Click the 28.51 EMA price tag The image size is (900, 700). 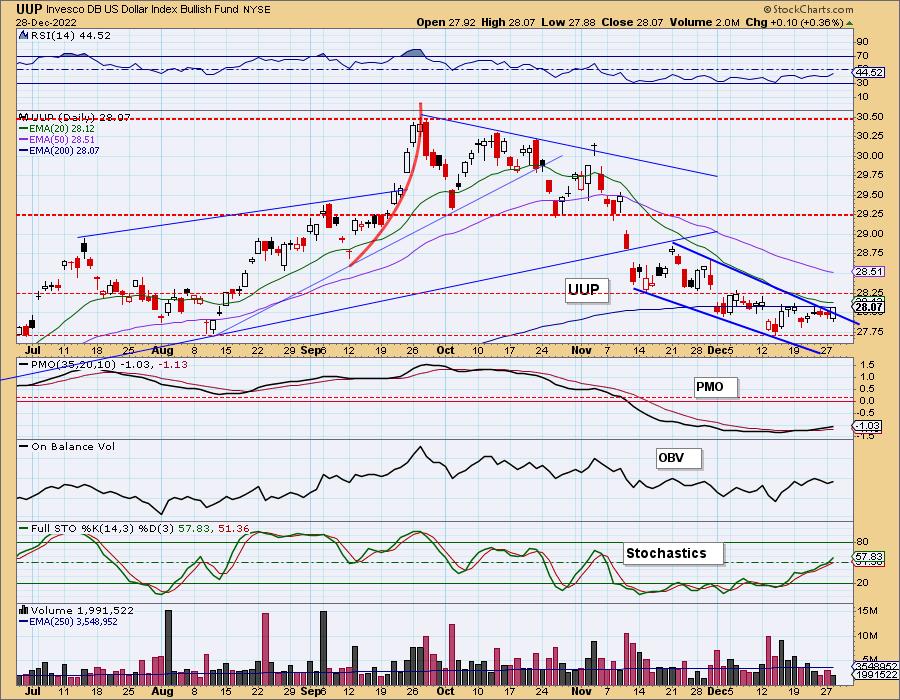868,271
